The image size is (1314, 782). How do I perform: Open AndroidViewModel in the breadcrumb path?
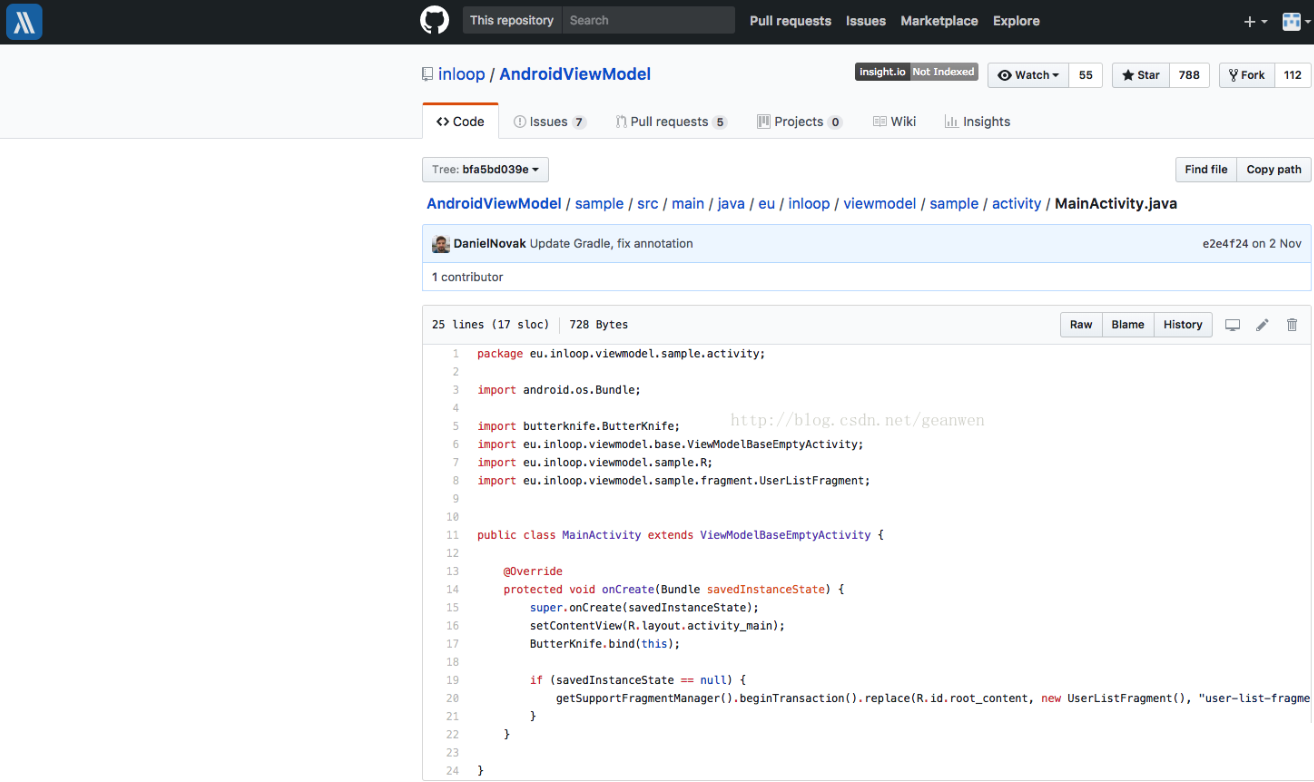[494, 204]
